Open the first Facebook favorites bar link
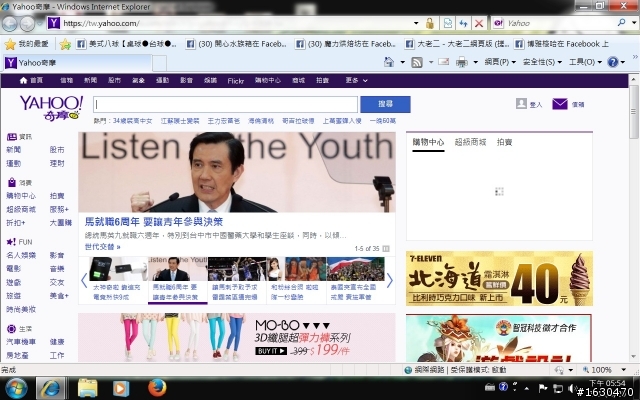 click(126, 44)
